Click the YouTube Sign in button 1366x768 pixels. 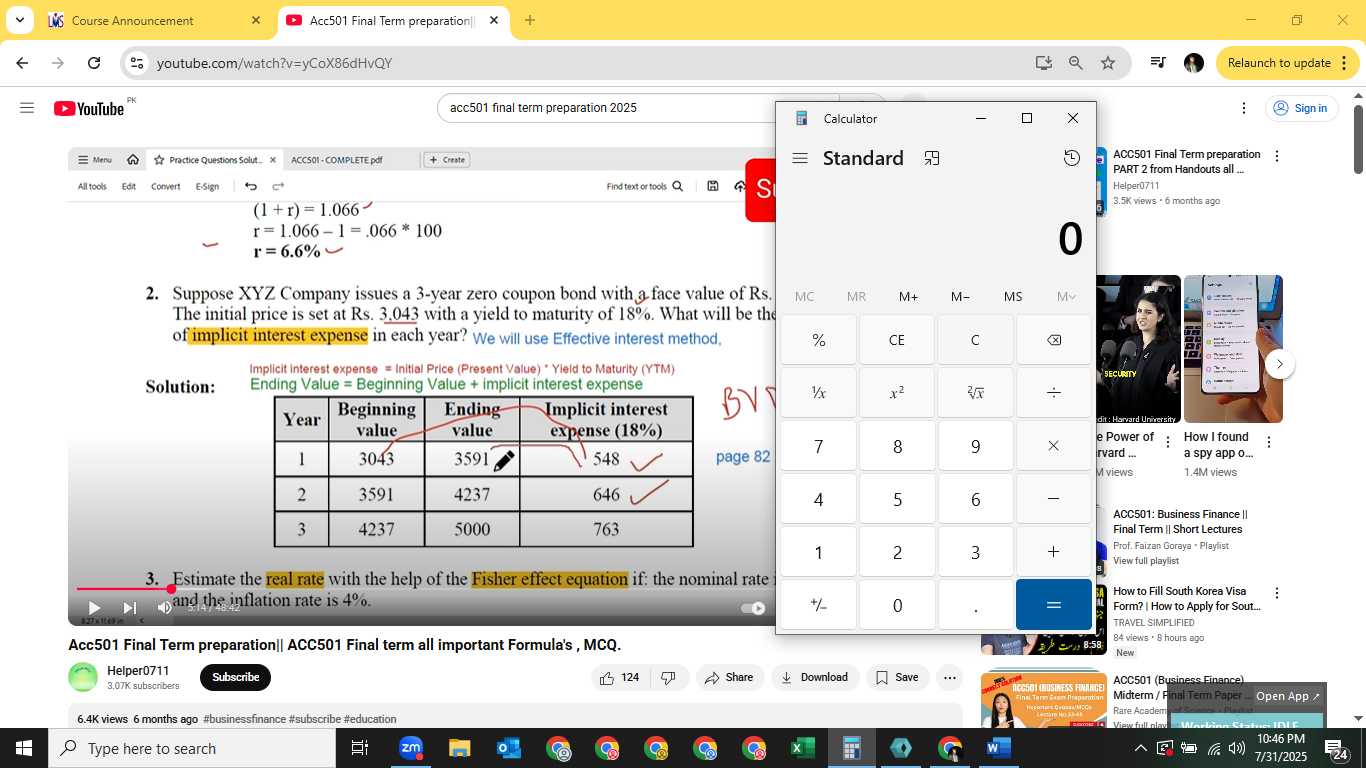click(1302, 108)
